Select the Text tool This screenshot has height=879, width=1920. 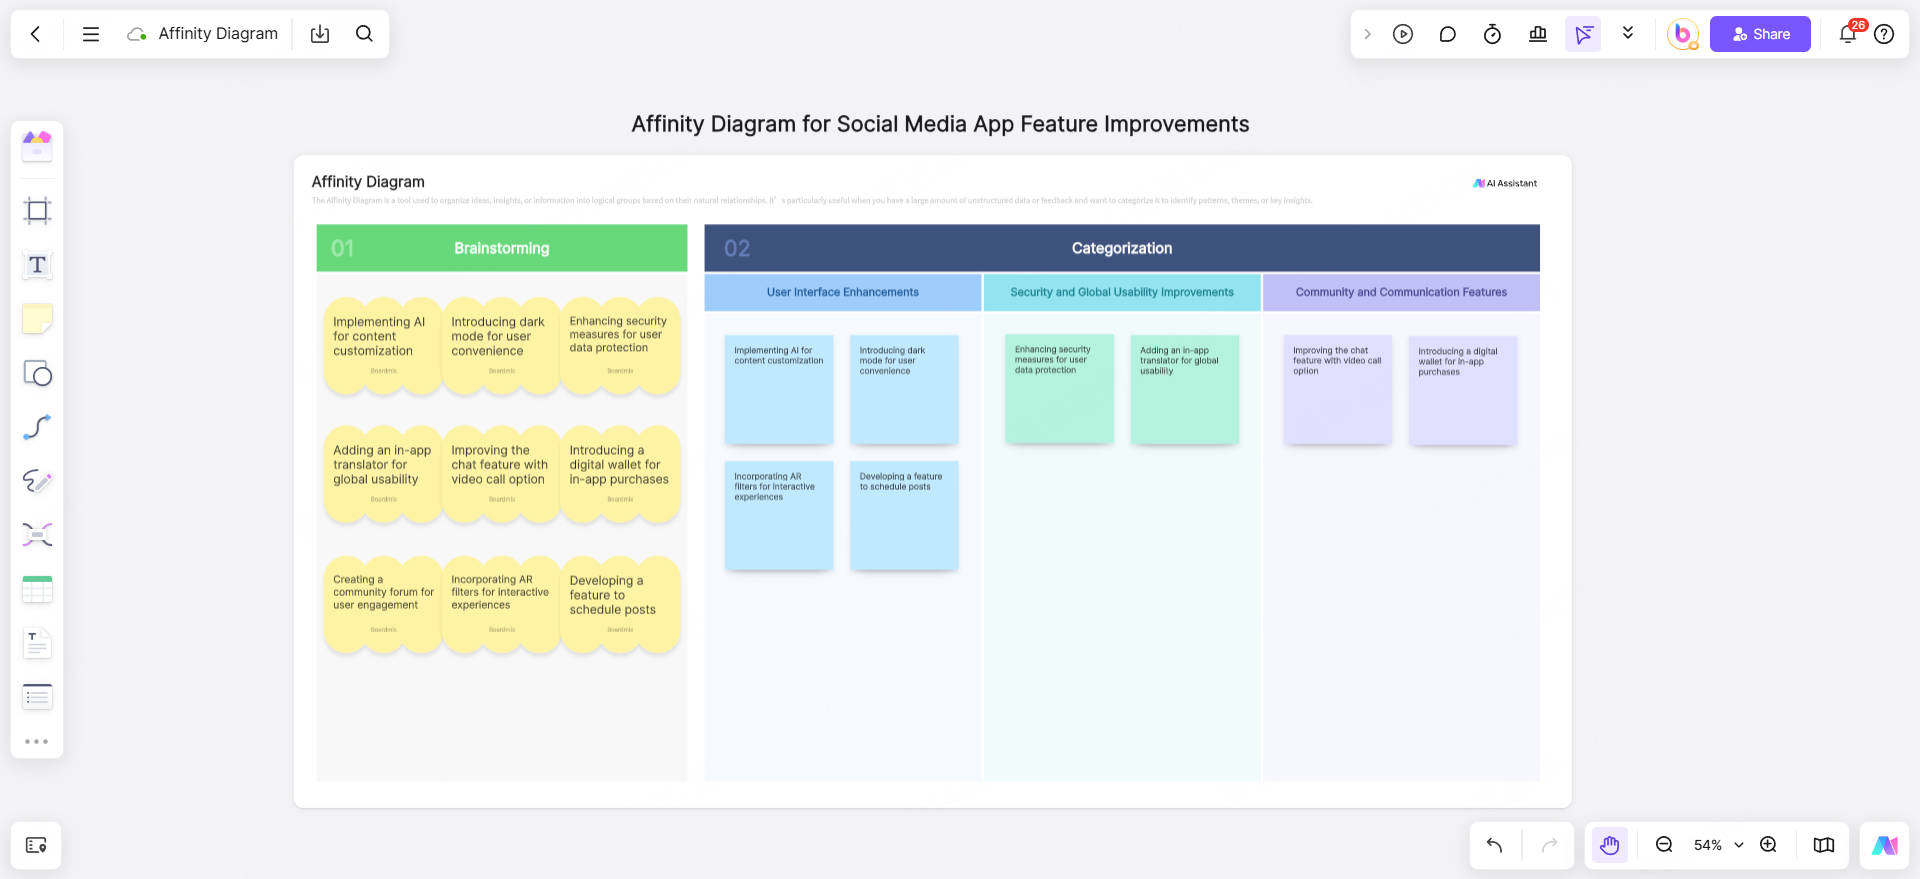(x=37, y=265)
